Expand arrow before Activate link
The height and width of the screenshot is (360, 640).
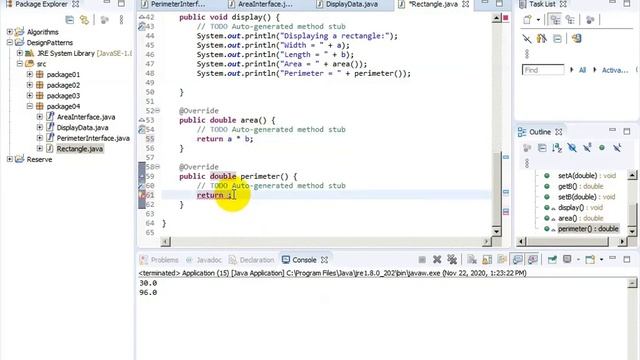coord(595,70)
